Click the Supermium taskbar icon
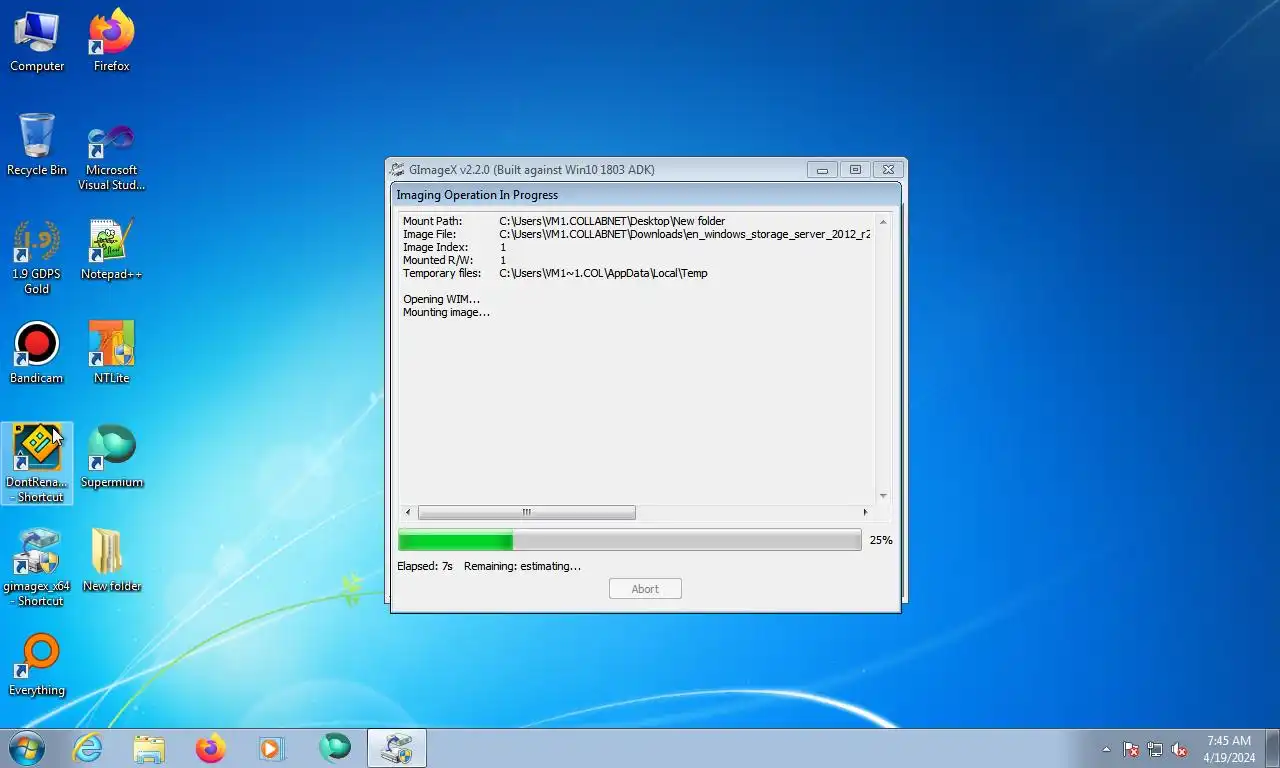The width and height of the screenshot is (1280, 768). pyautogui.click(x=334, y=748)
